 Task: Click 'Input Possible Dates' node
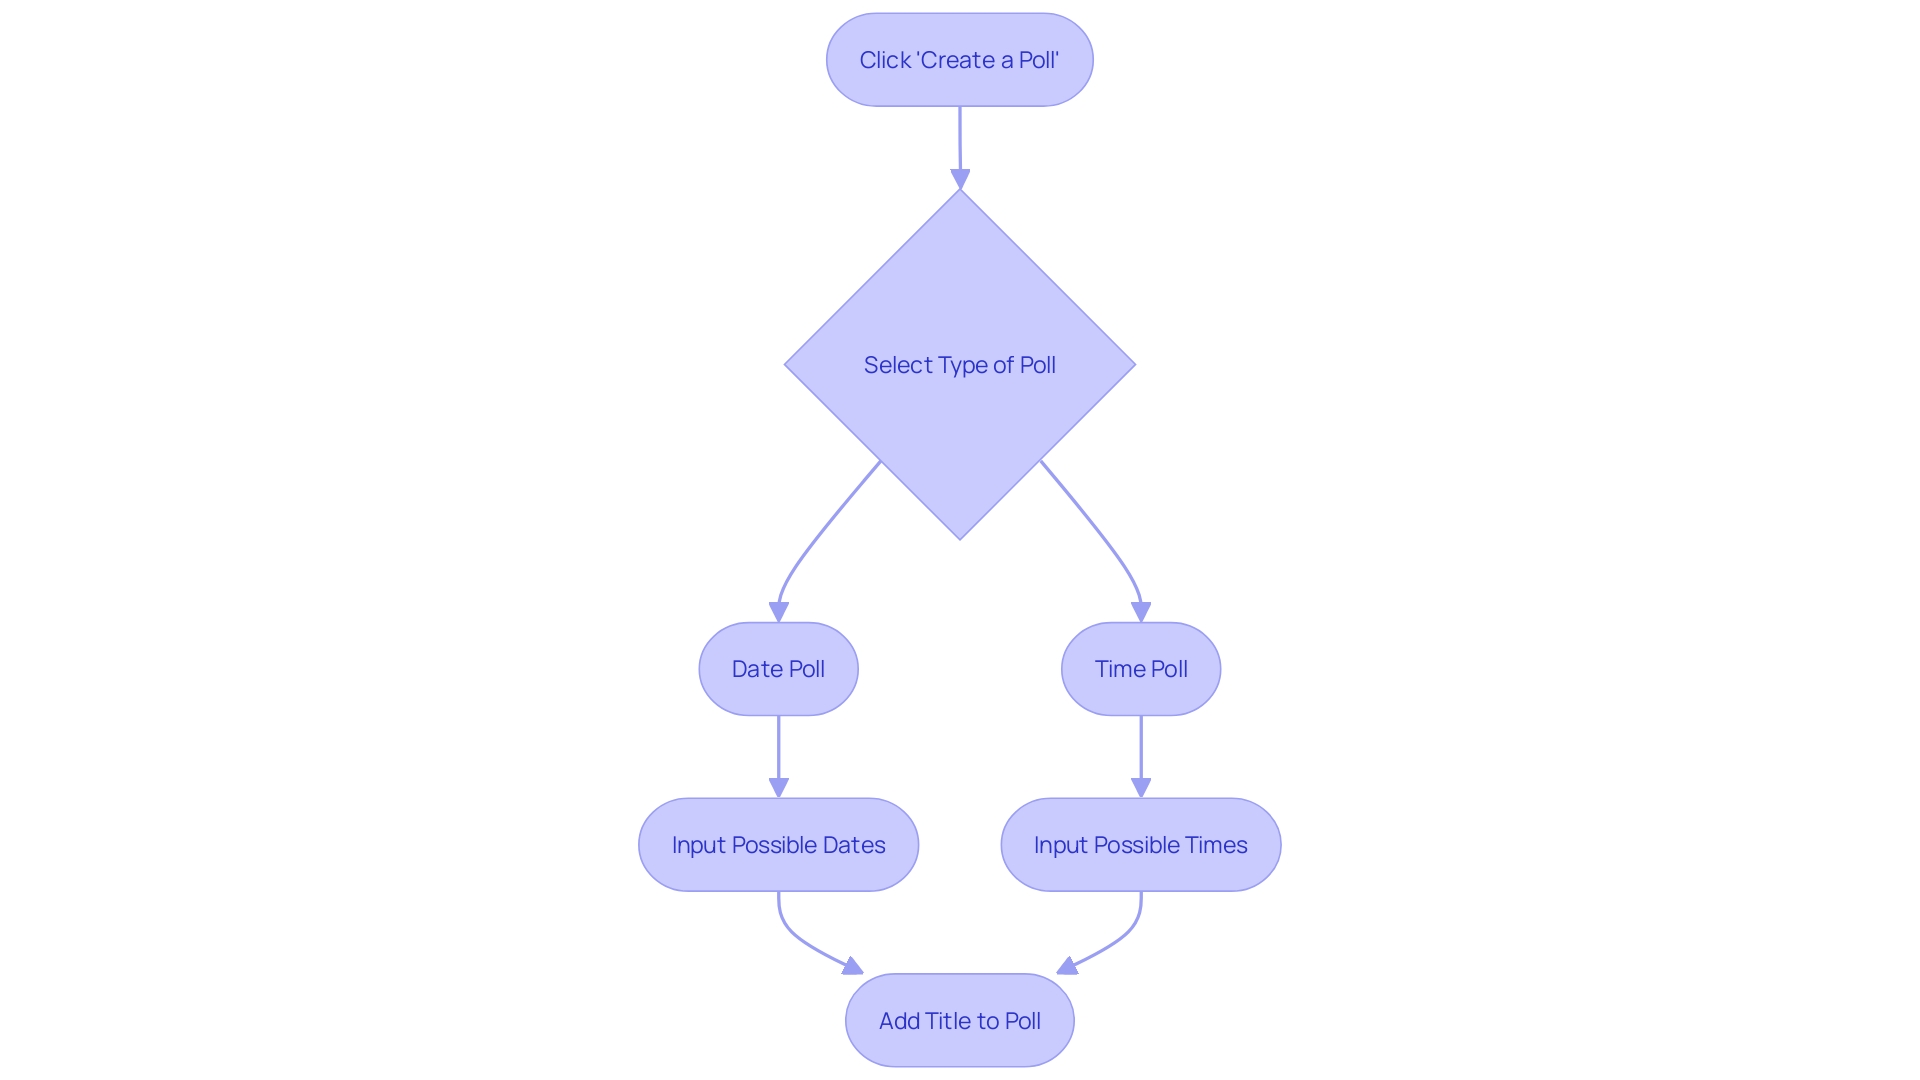pos(778,844)
